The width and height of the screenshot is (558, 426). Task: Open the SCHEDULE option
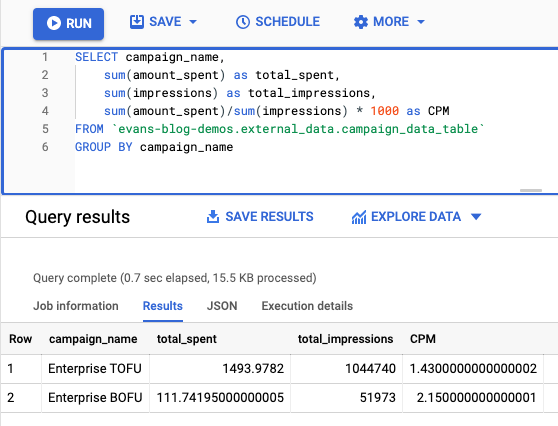(x=278, y=22)
